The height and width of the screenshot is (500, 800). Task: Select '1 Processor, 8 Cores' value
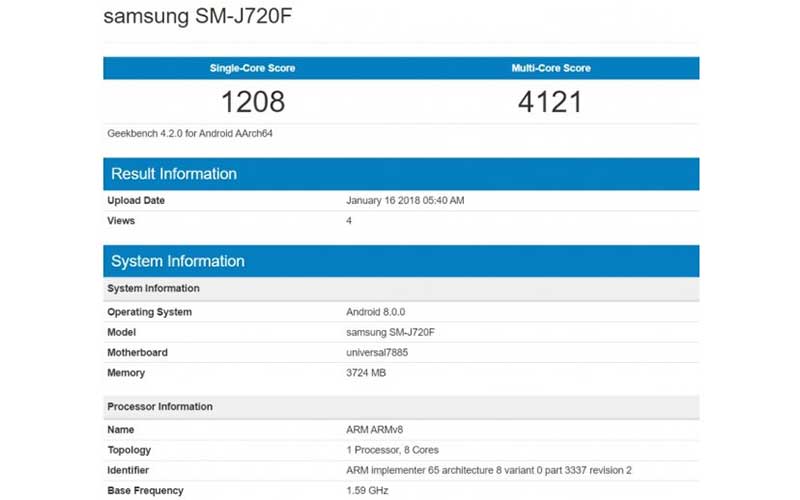pos(392,451)
